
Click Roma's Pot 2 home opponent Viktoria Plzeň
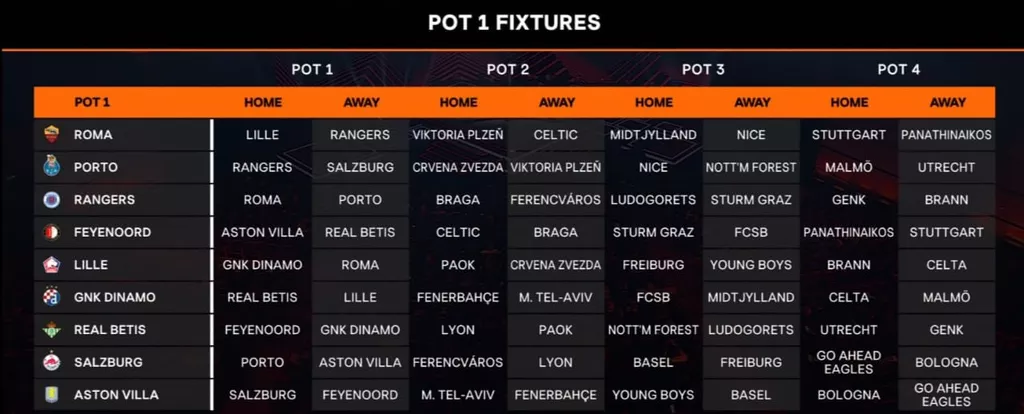click(x=458, y=135)
